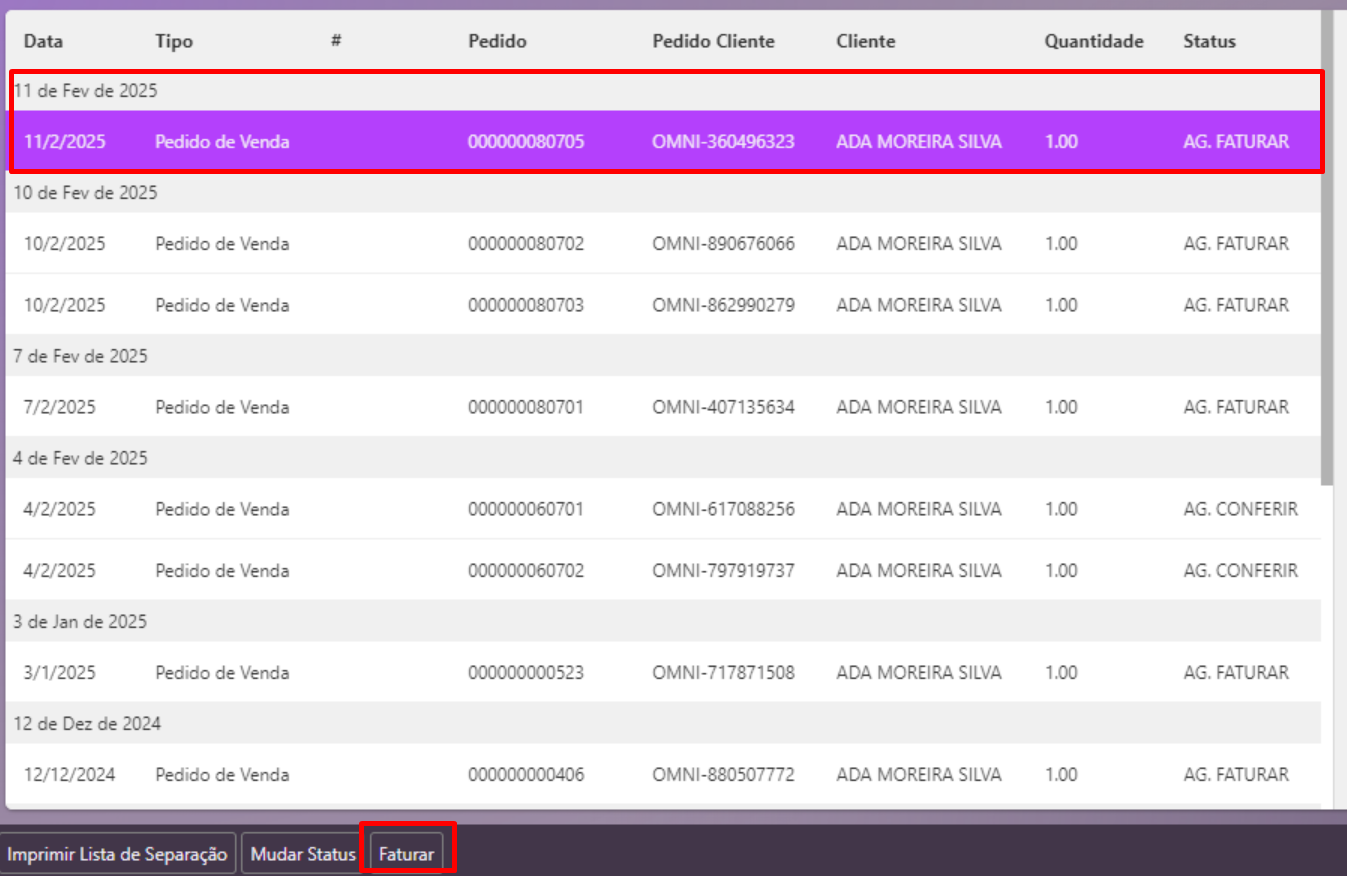Image resolution: width=1347 pixels, height=876 pixels.
Task: Click the 12/12/2024 date cell
Action: [x=69, y=775]
